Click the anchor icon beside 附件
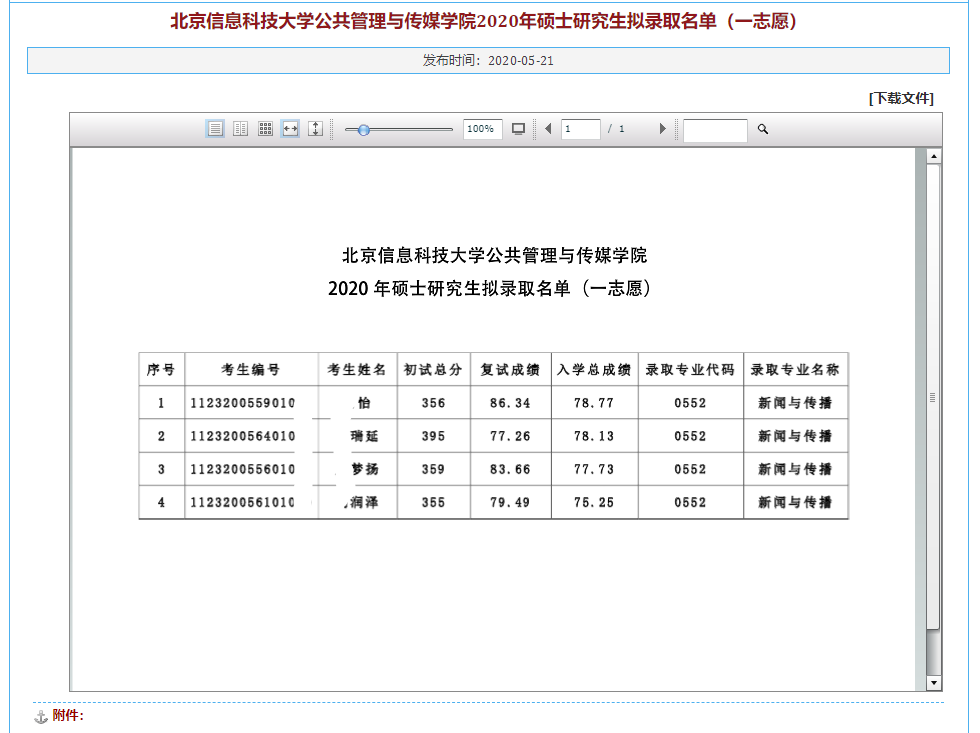Image resolution: width=980 pixels, height=733 pixels. (41, 717)
